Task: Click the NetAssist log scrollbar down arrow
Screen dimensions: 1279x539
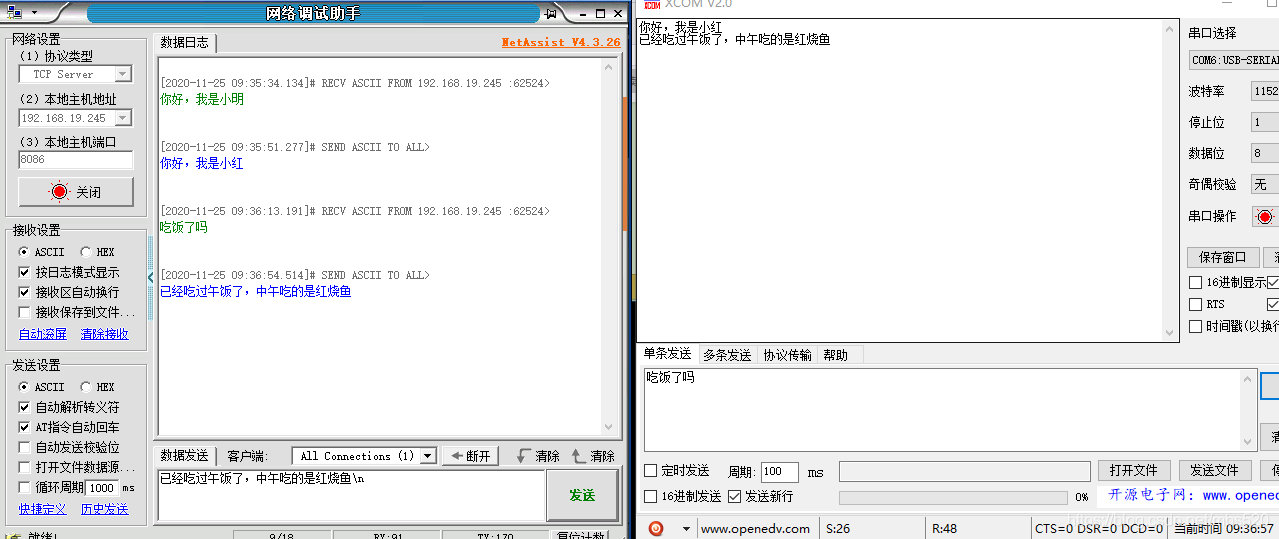Action: tap(609, 426)
